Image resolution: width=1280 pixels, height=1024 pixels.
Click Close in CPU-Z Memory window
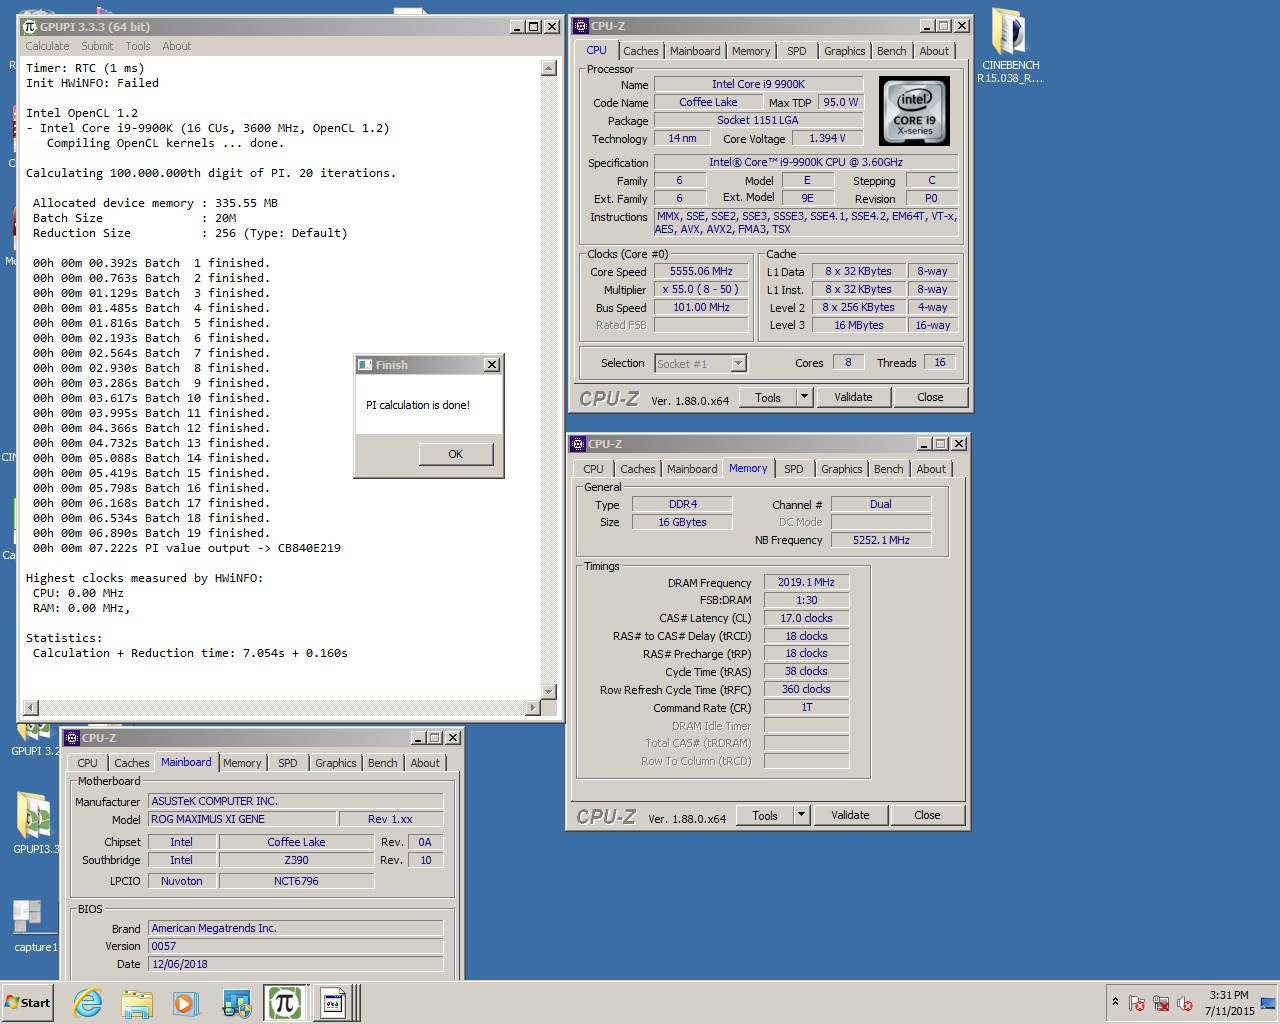click(927, 815)
